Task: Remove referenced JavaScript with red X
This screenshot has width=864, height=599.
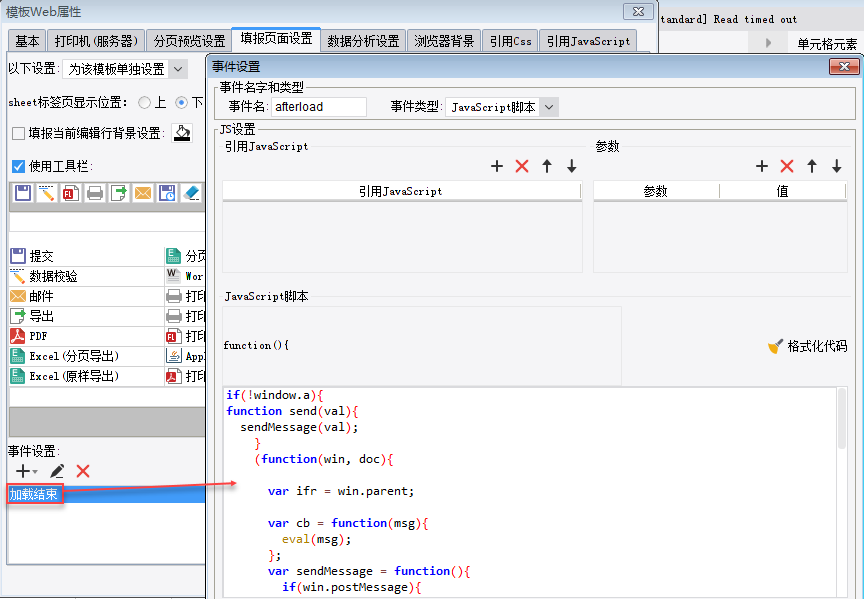Action: [522, 166]
